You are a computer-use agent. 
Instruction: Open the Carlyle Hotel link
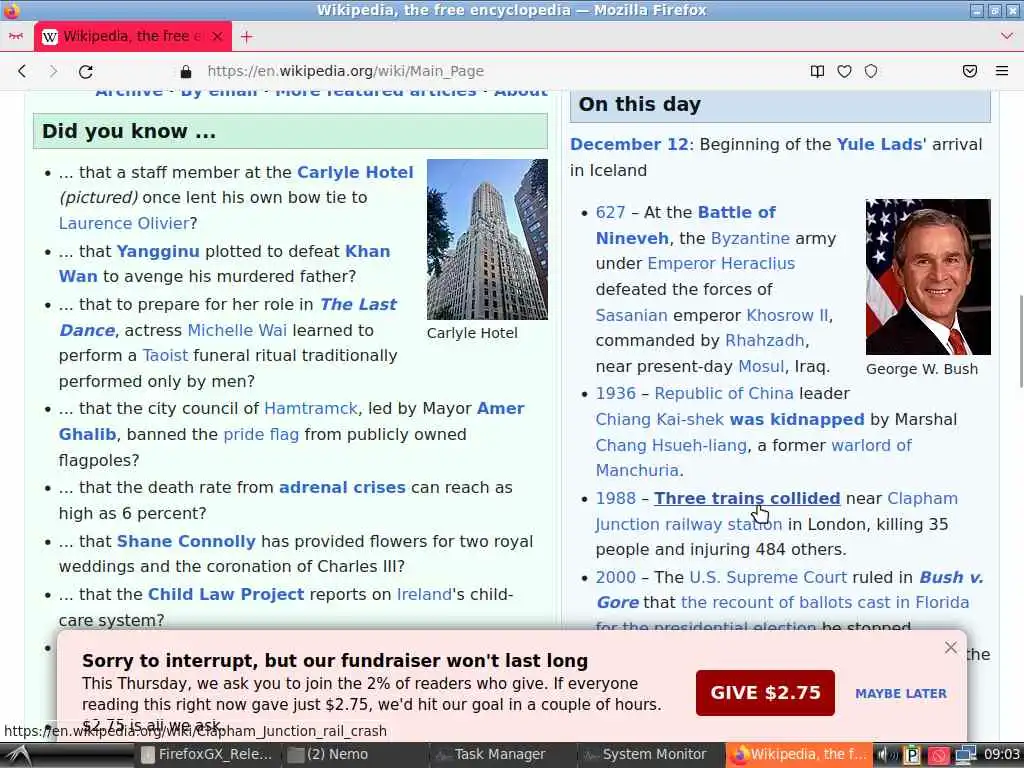tap(355, 172)
